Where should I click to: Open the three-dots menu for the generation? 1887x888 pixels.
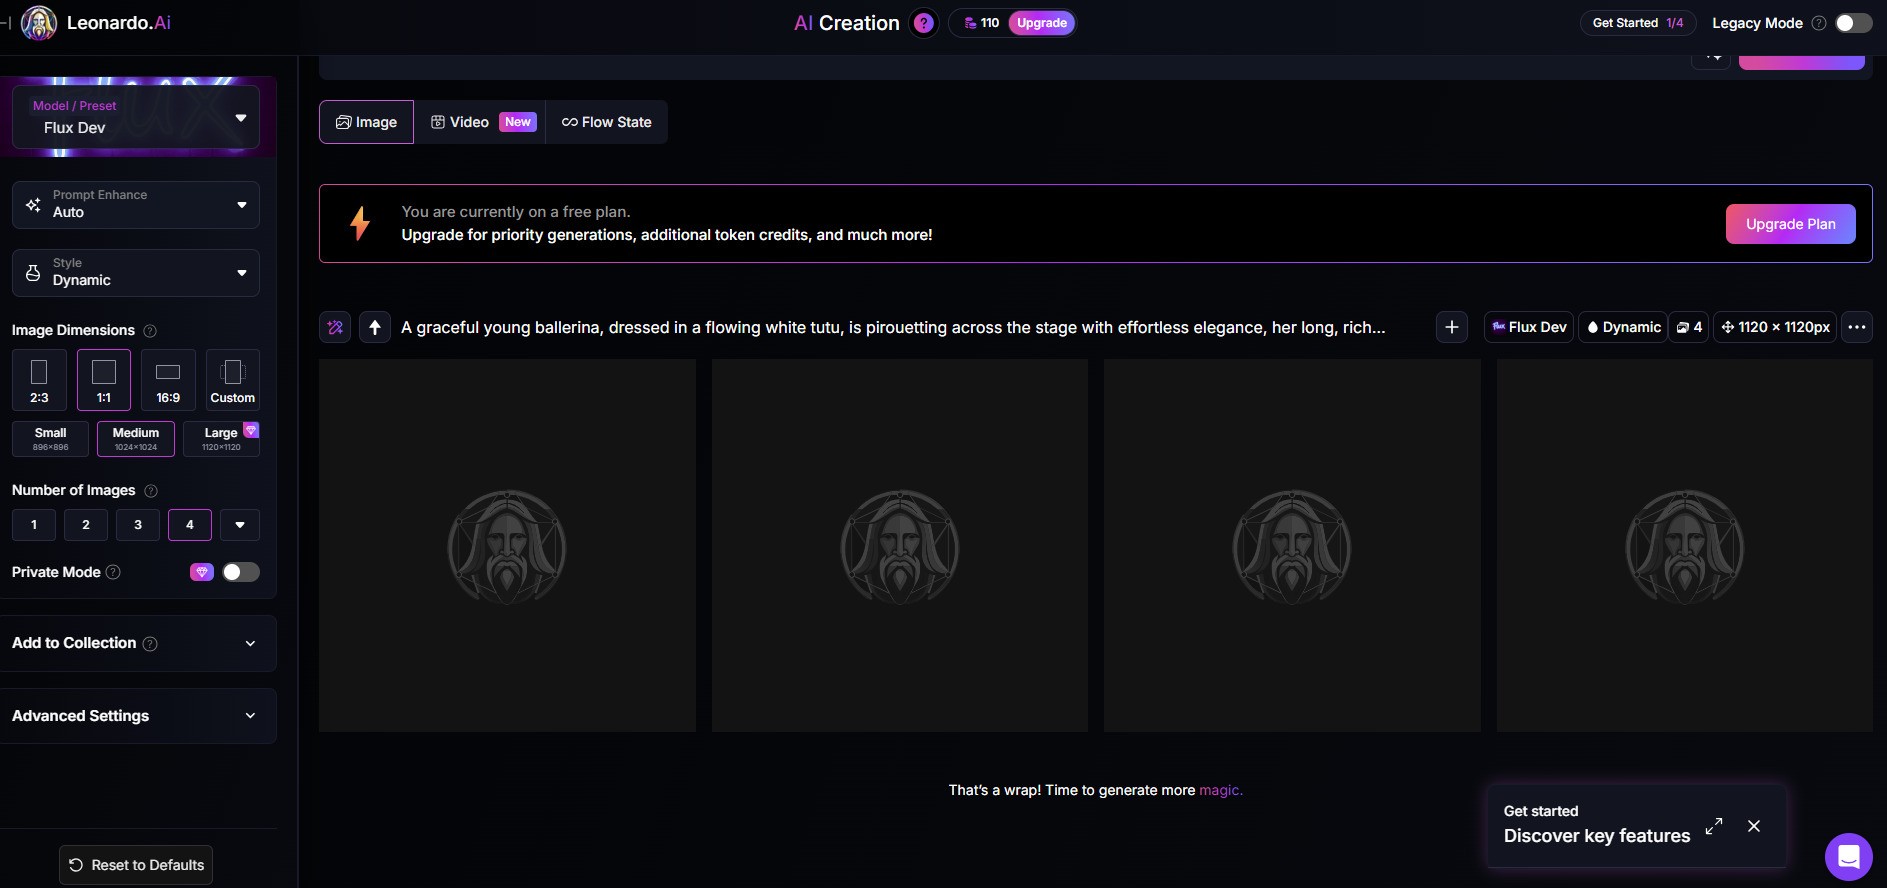point(1857,327)
